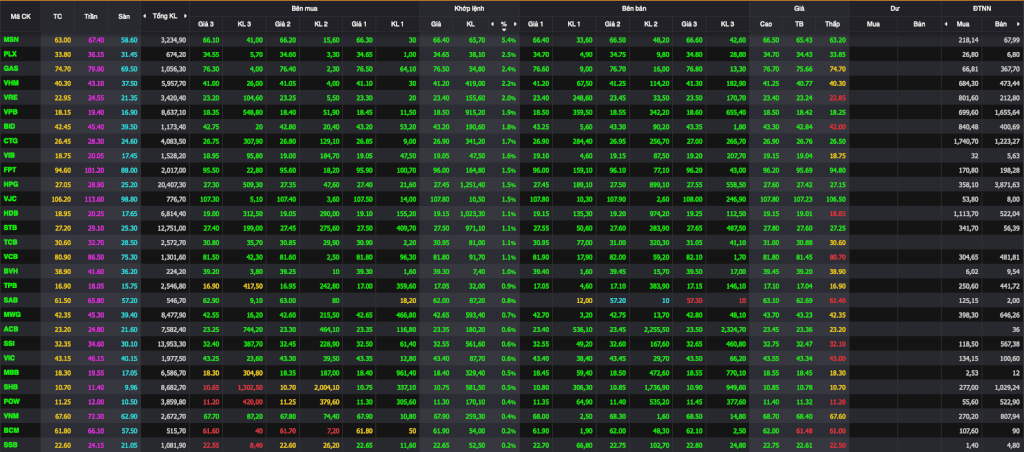Click the left arrow before ĐTNN Mua header
Viewport: 1024px width, 452px height.
click(946, 24)
